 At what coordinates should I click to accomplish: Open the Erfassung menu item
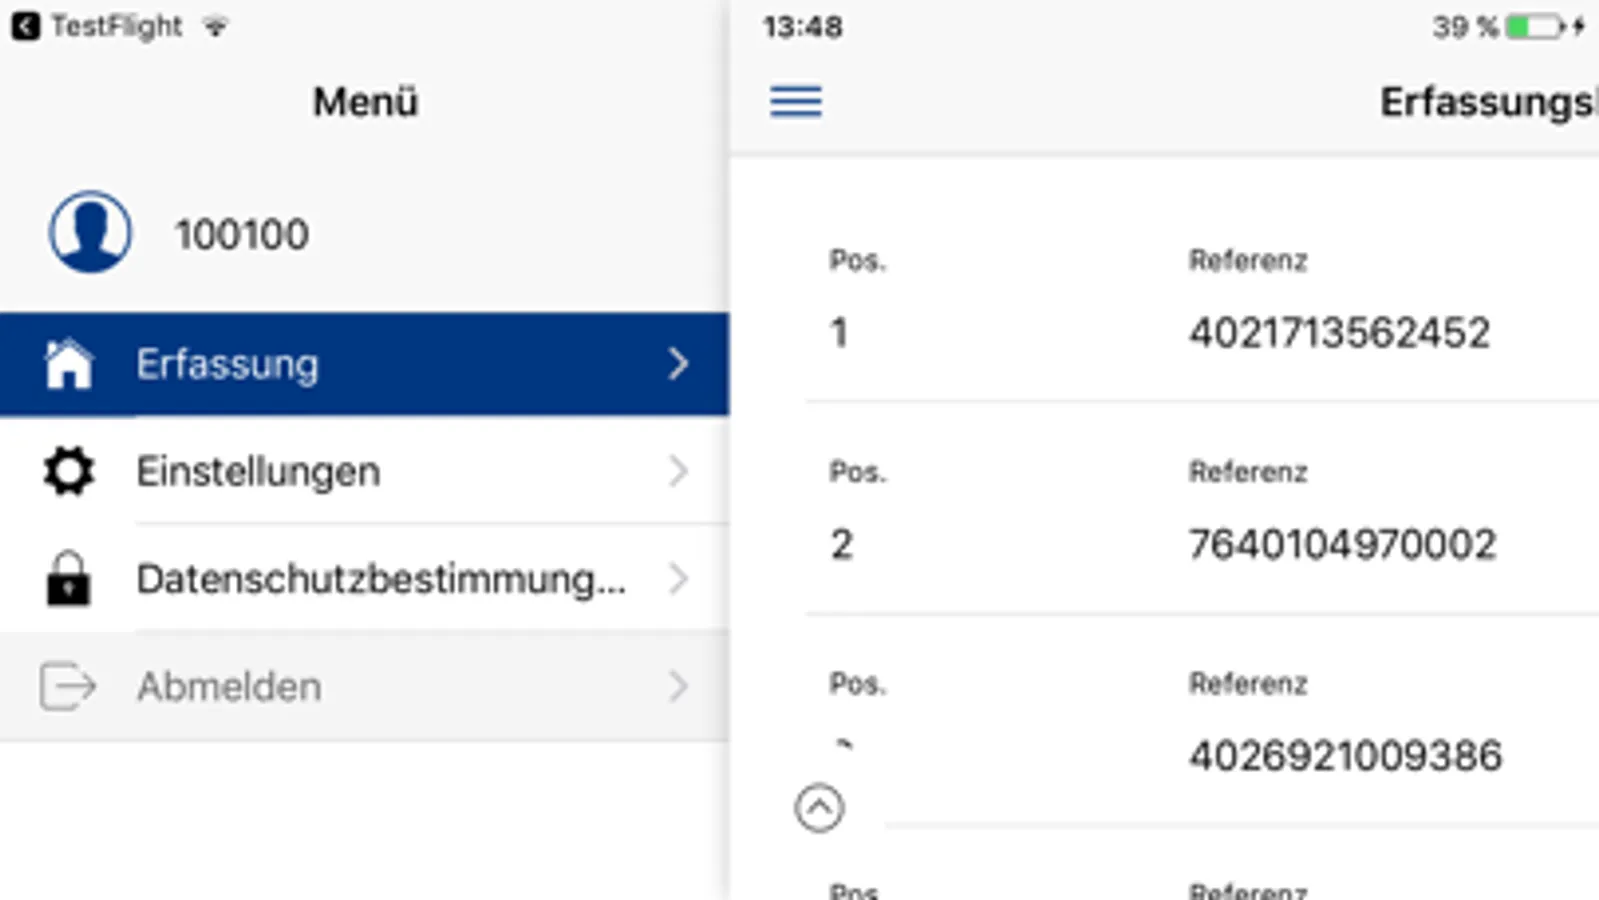click(227, 364)
